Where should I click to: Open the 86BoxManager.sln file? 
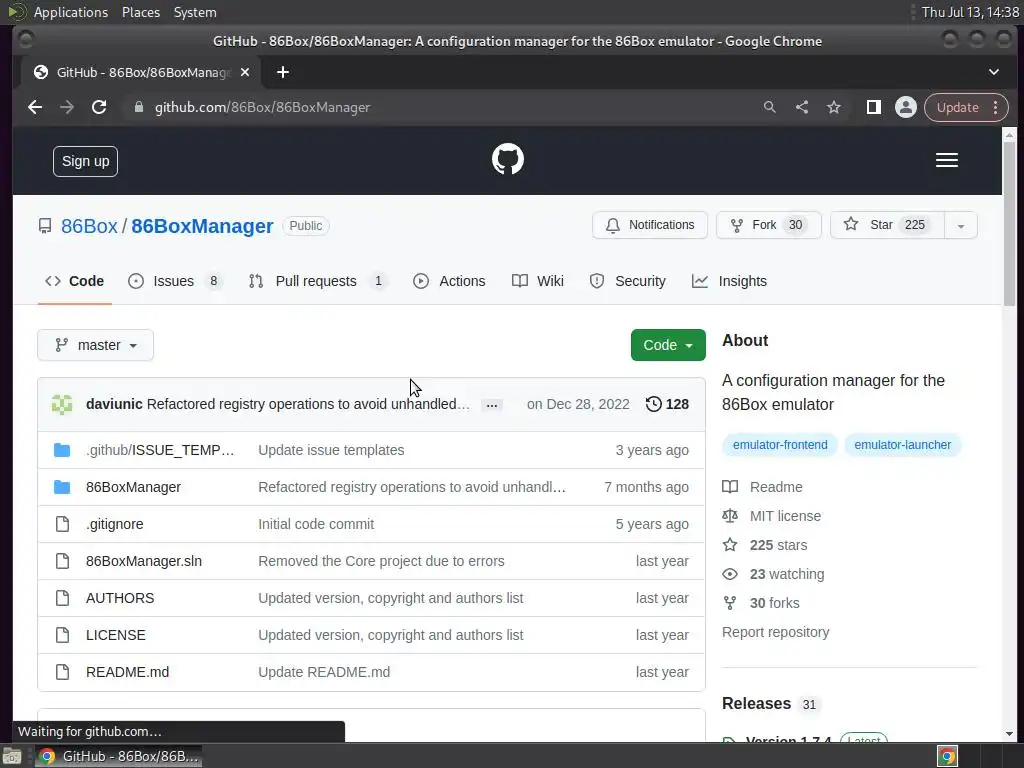pyautogui.click(x=144, y=561)
